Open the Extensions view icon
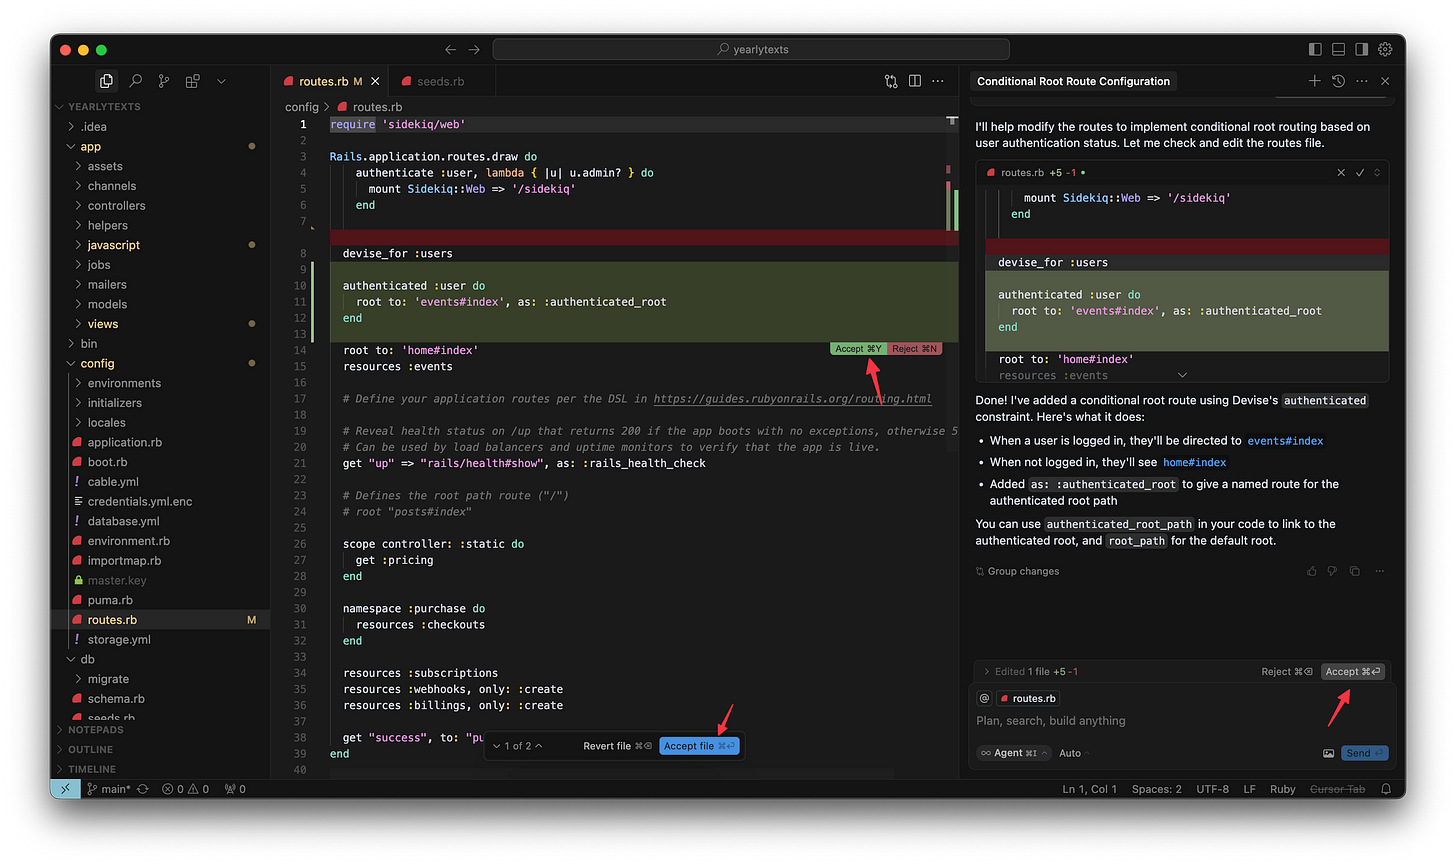The height and width of the screenshot is (865, 1456). (x=192, y=81)
